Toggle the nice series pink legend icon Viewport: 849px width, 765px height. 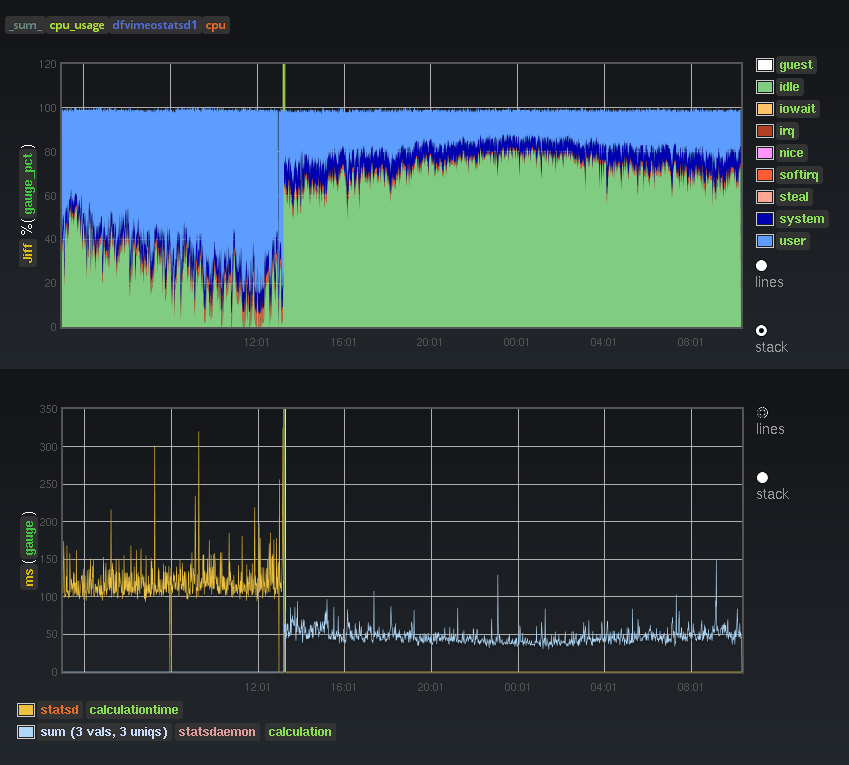762,152
